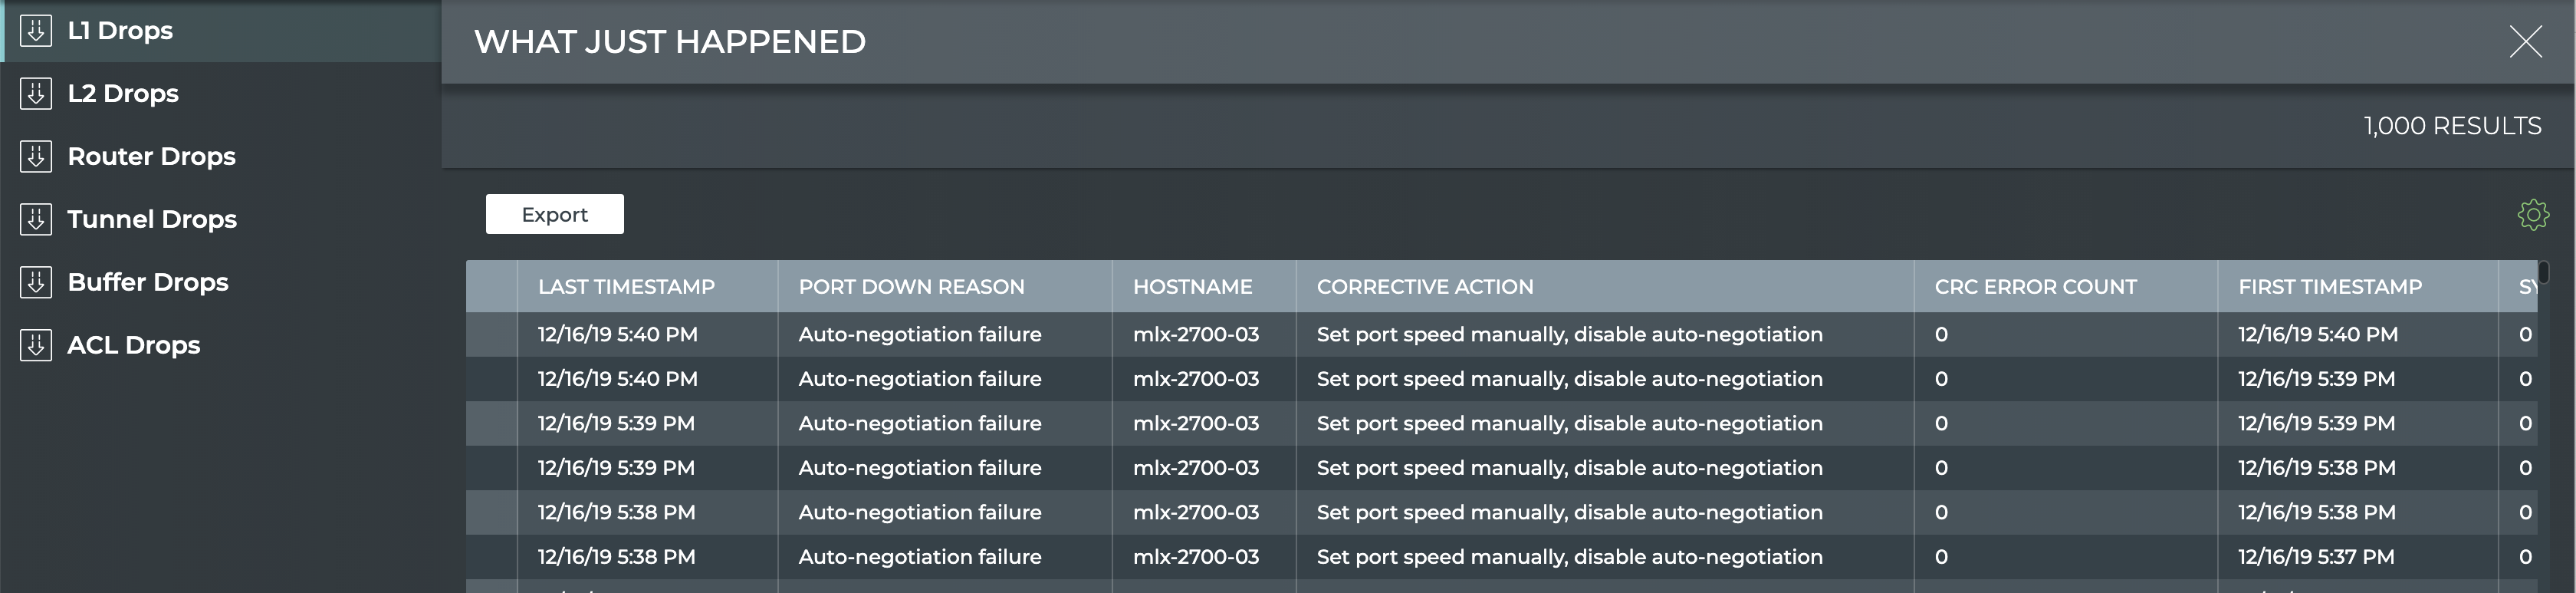Export the results table
The image size is (2576, 593).
[x=554, y=215]
